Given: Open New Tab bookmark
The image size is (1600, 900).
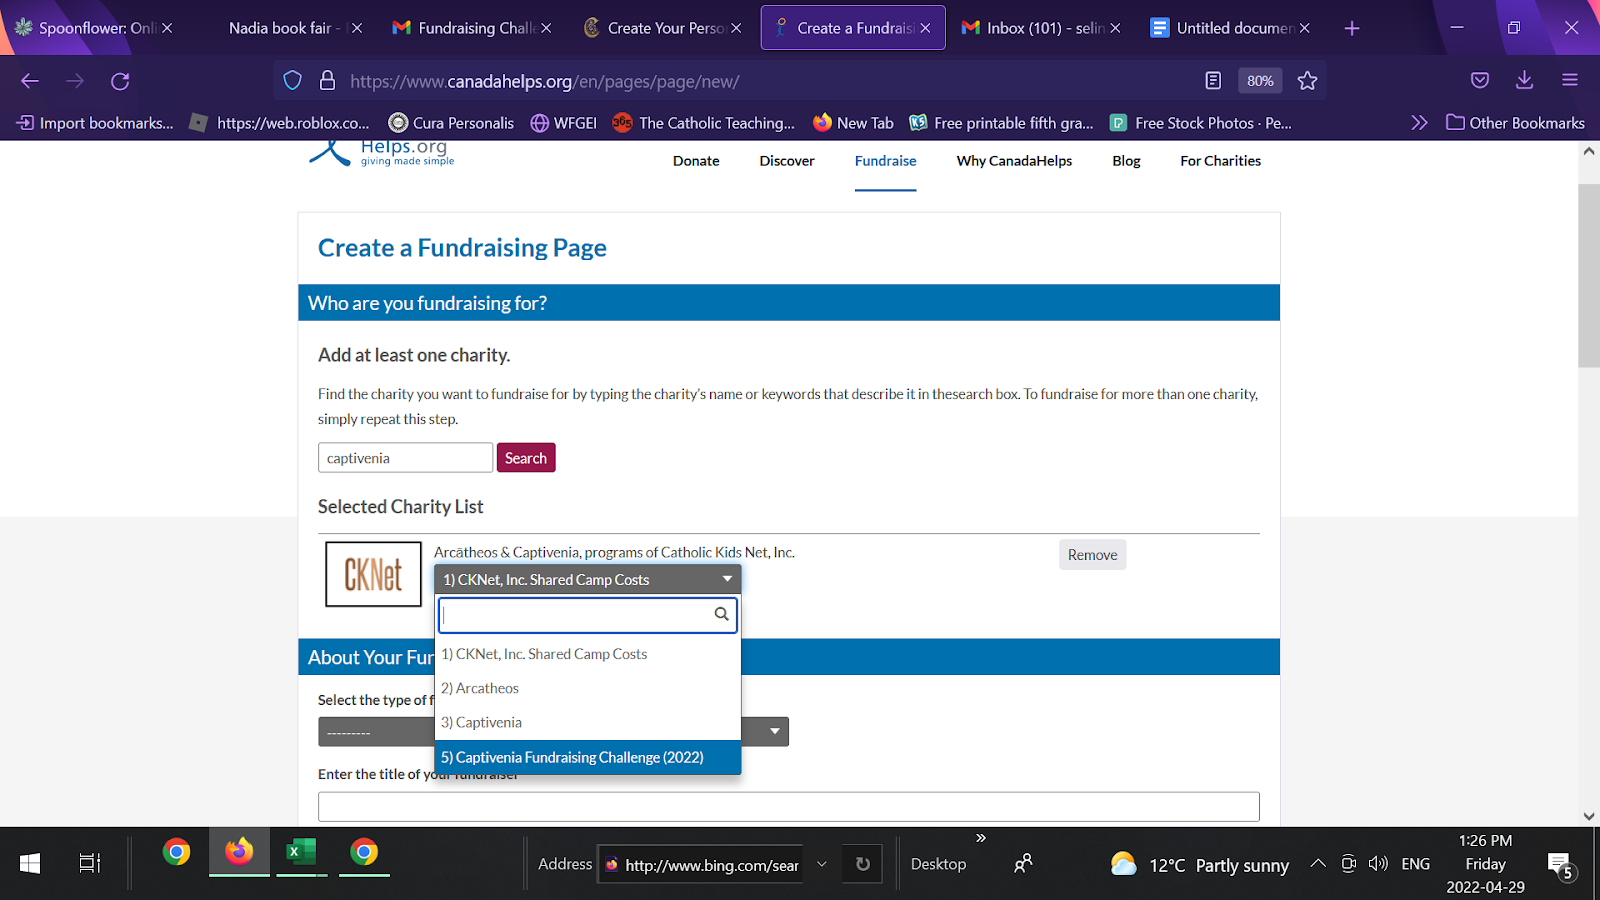Looking at the screenshot, I should [x=853, y=123].
